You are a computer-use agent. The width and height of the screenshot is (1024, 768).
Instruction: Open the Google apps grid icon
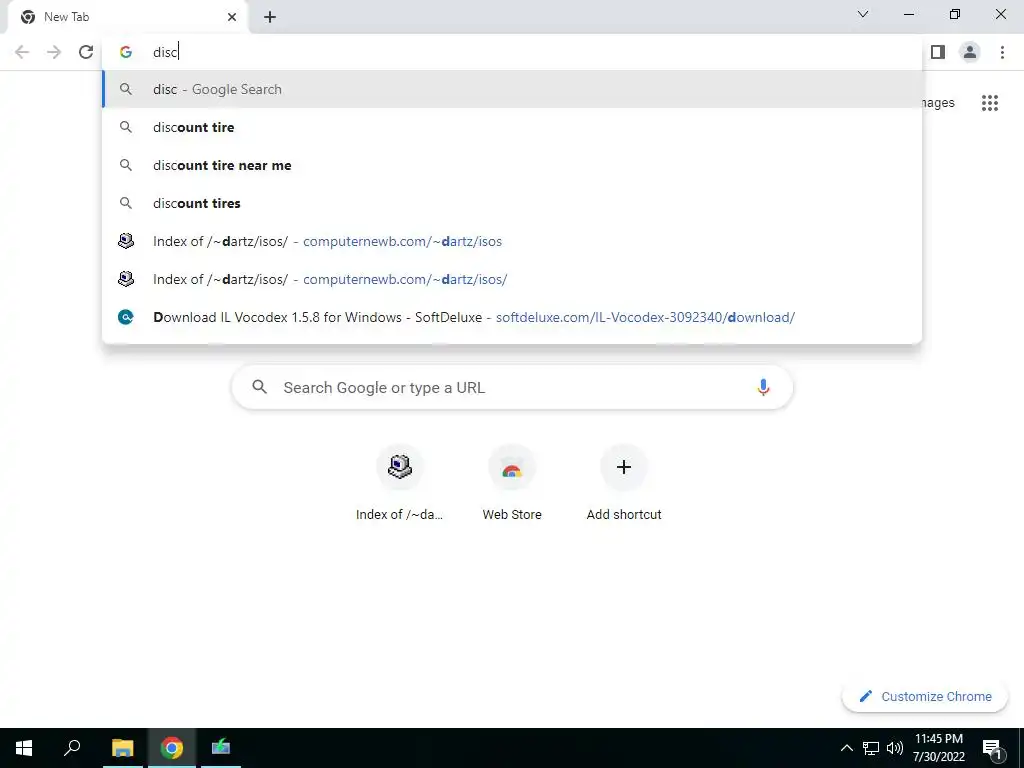990,103
